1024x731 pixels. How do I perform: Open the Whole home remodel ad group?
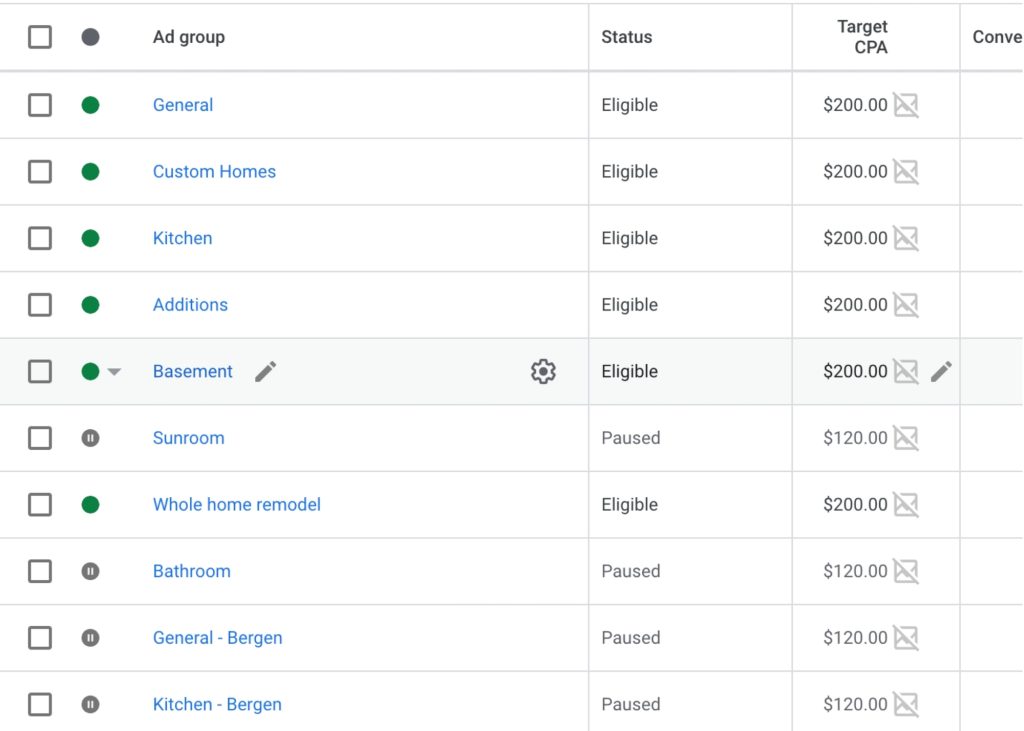tap(236, 504)
